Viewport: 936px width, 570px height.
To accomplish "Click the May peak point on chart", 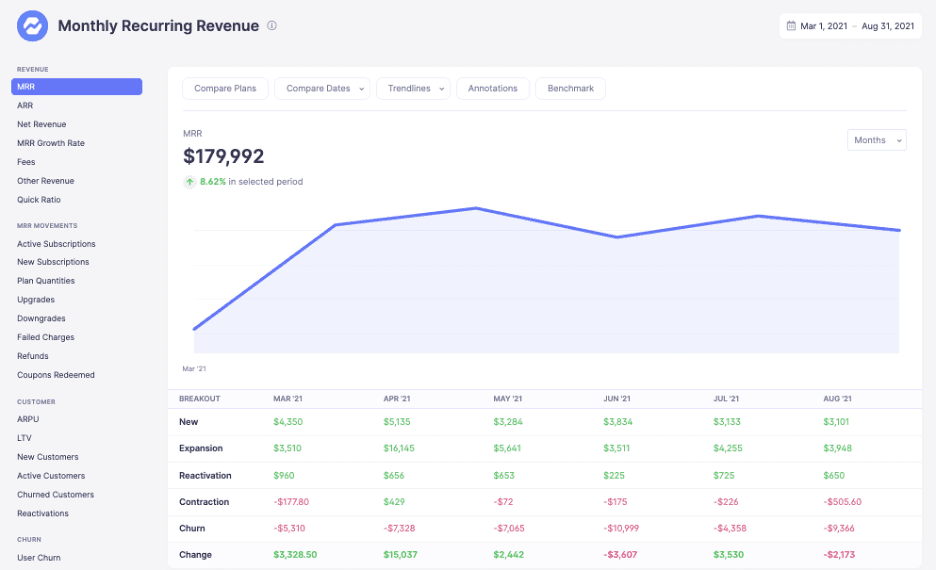I will pyautogui.click(x=476, y=208).
